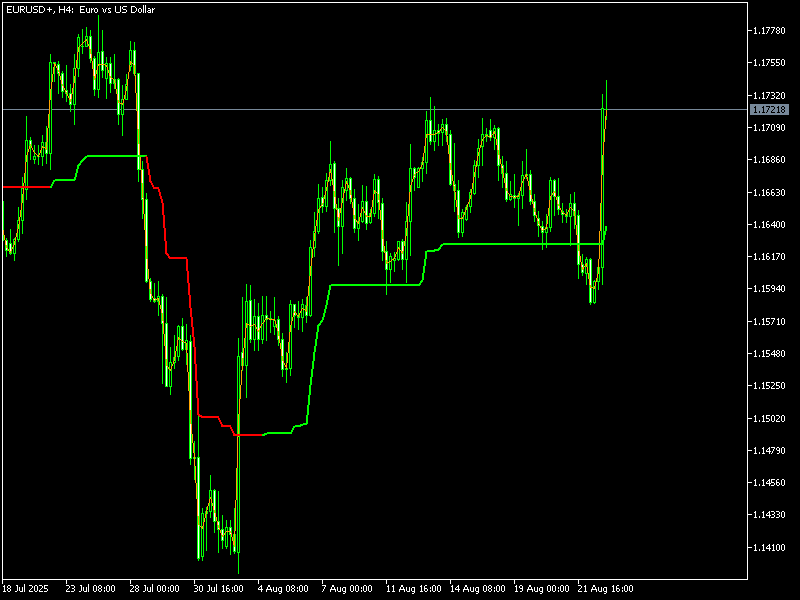
Task: Click the 7 Aug 00:00 time label
Action: 347,589
